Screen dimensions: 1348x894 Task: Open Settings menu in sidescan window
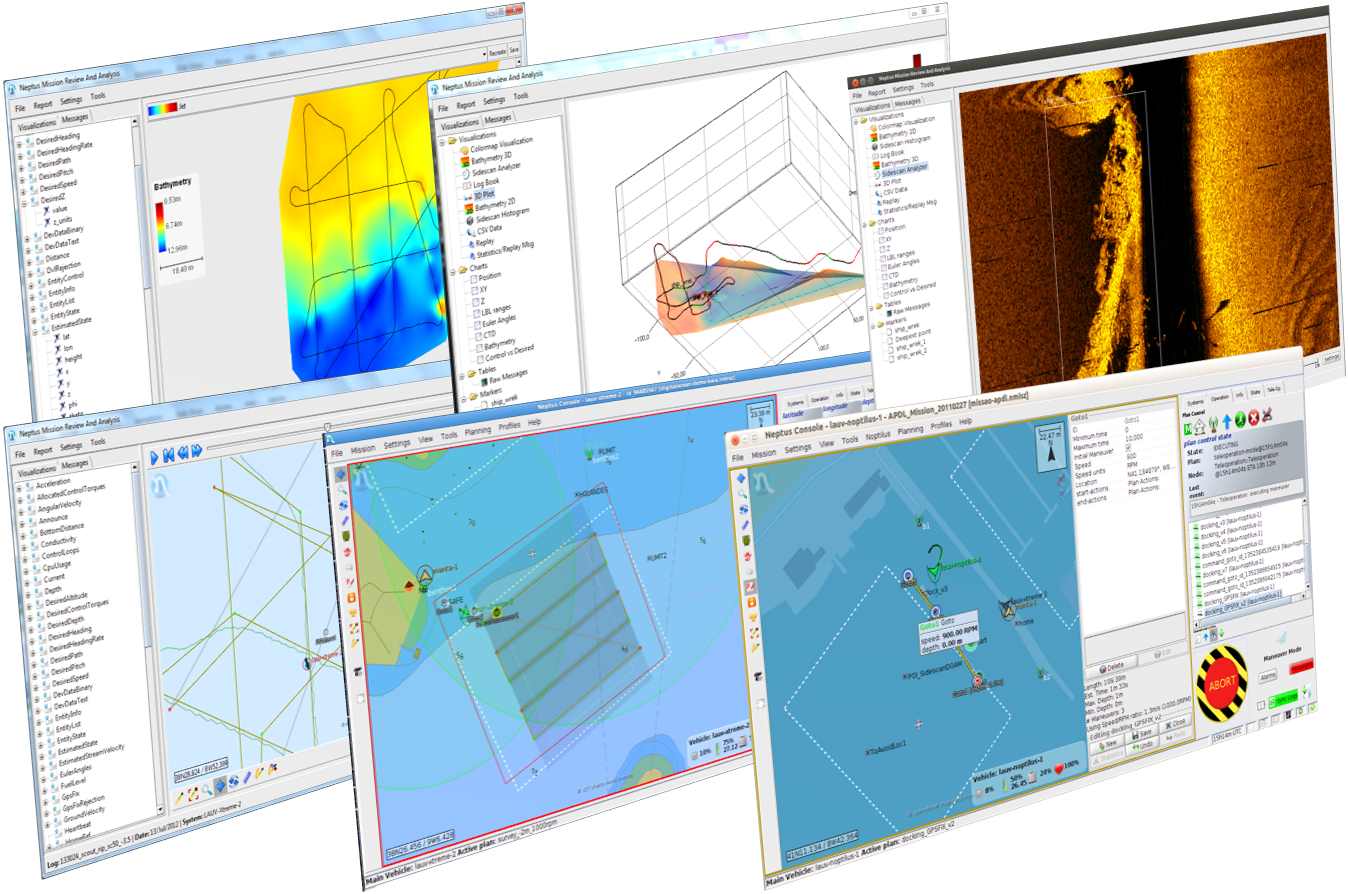[903, 86]
